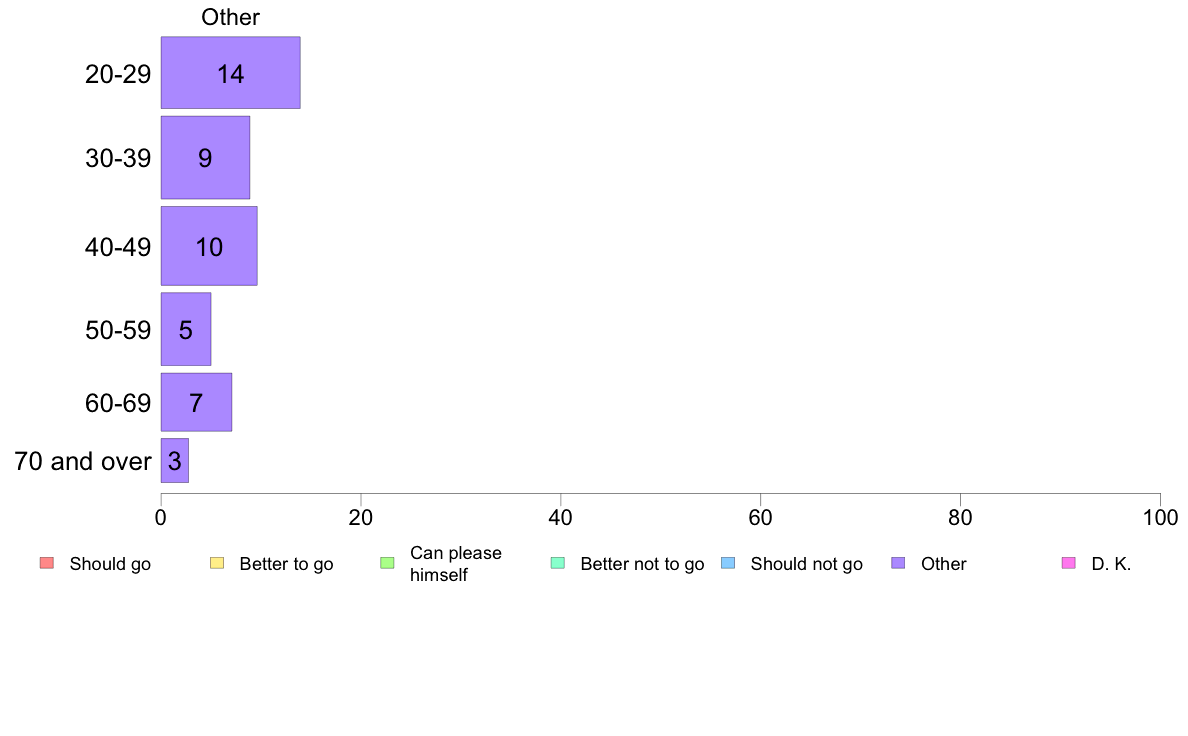Click the teal Better not to go swatch
Viewport: 1188px width, 736px height.
point(558,563)
